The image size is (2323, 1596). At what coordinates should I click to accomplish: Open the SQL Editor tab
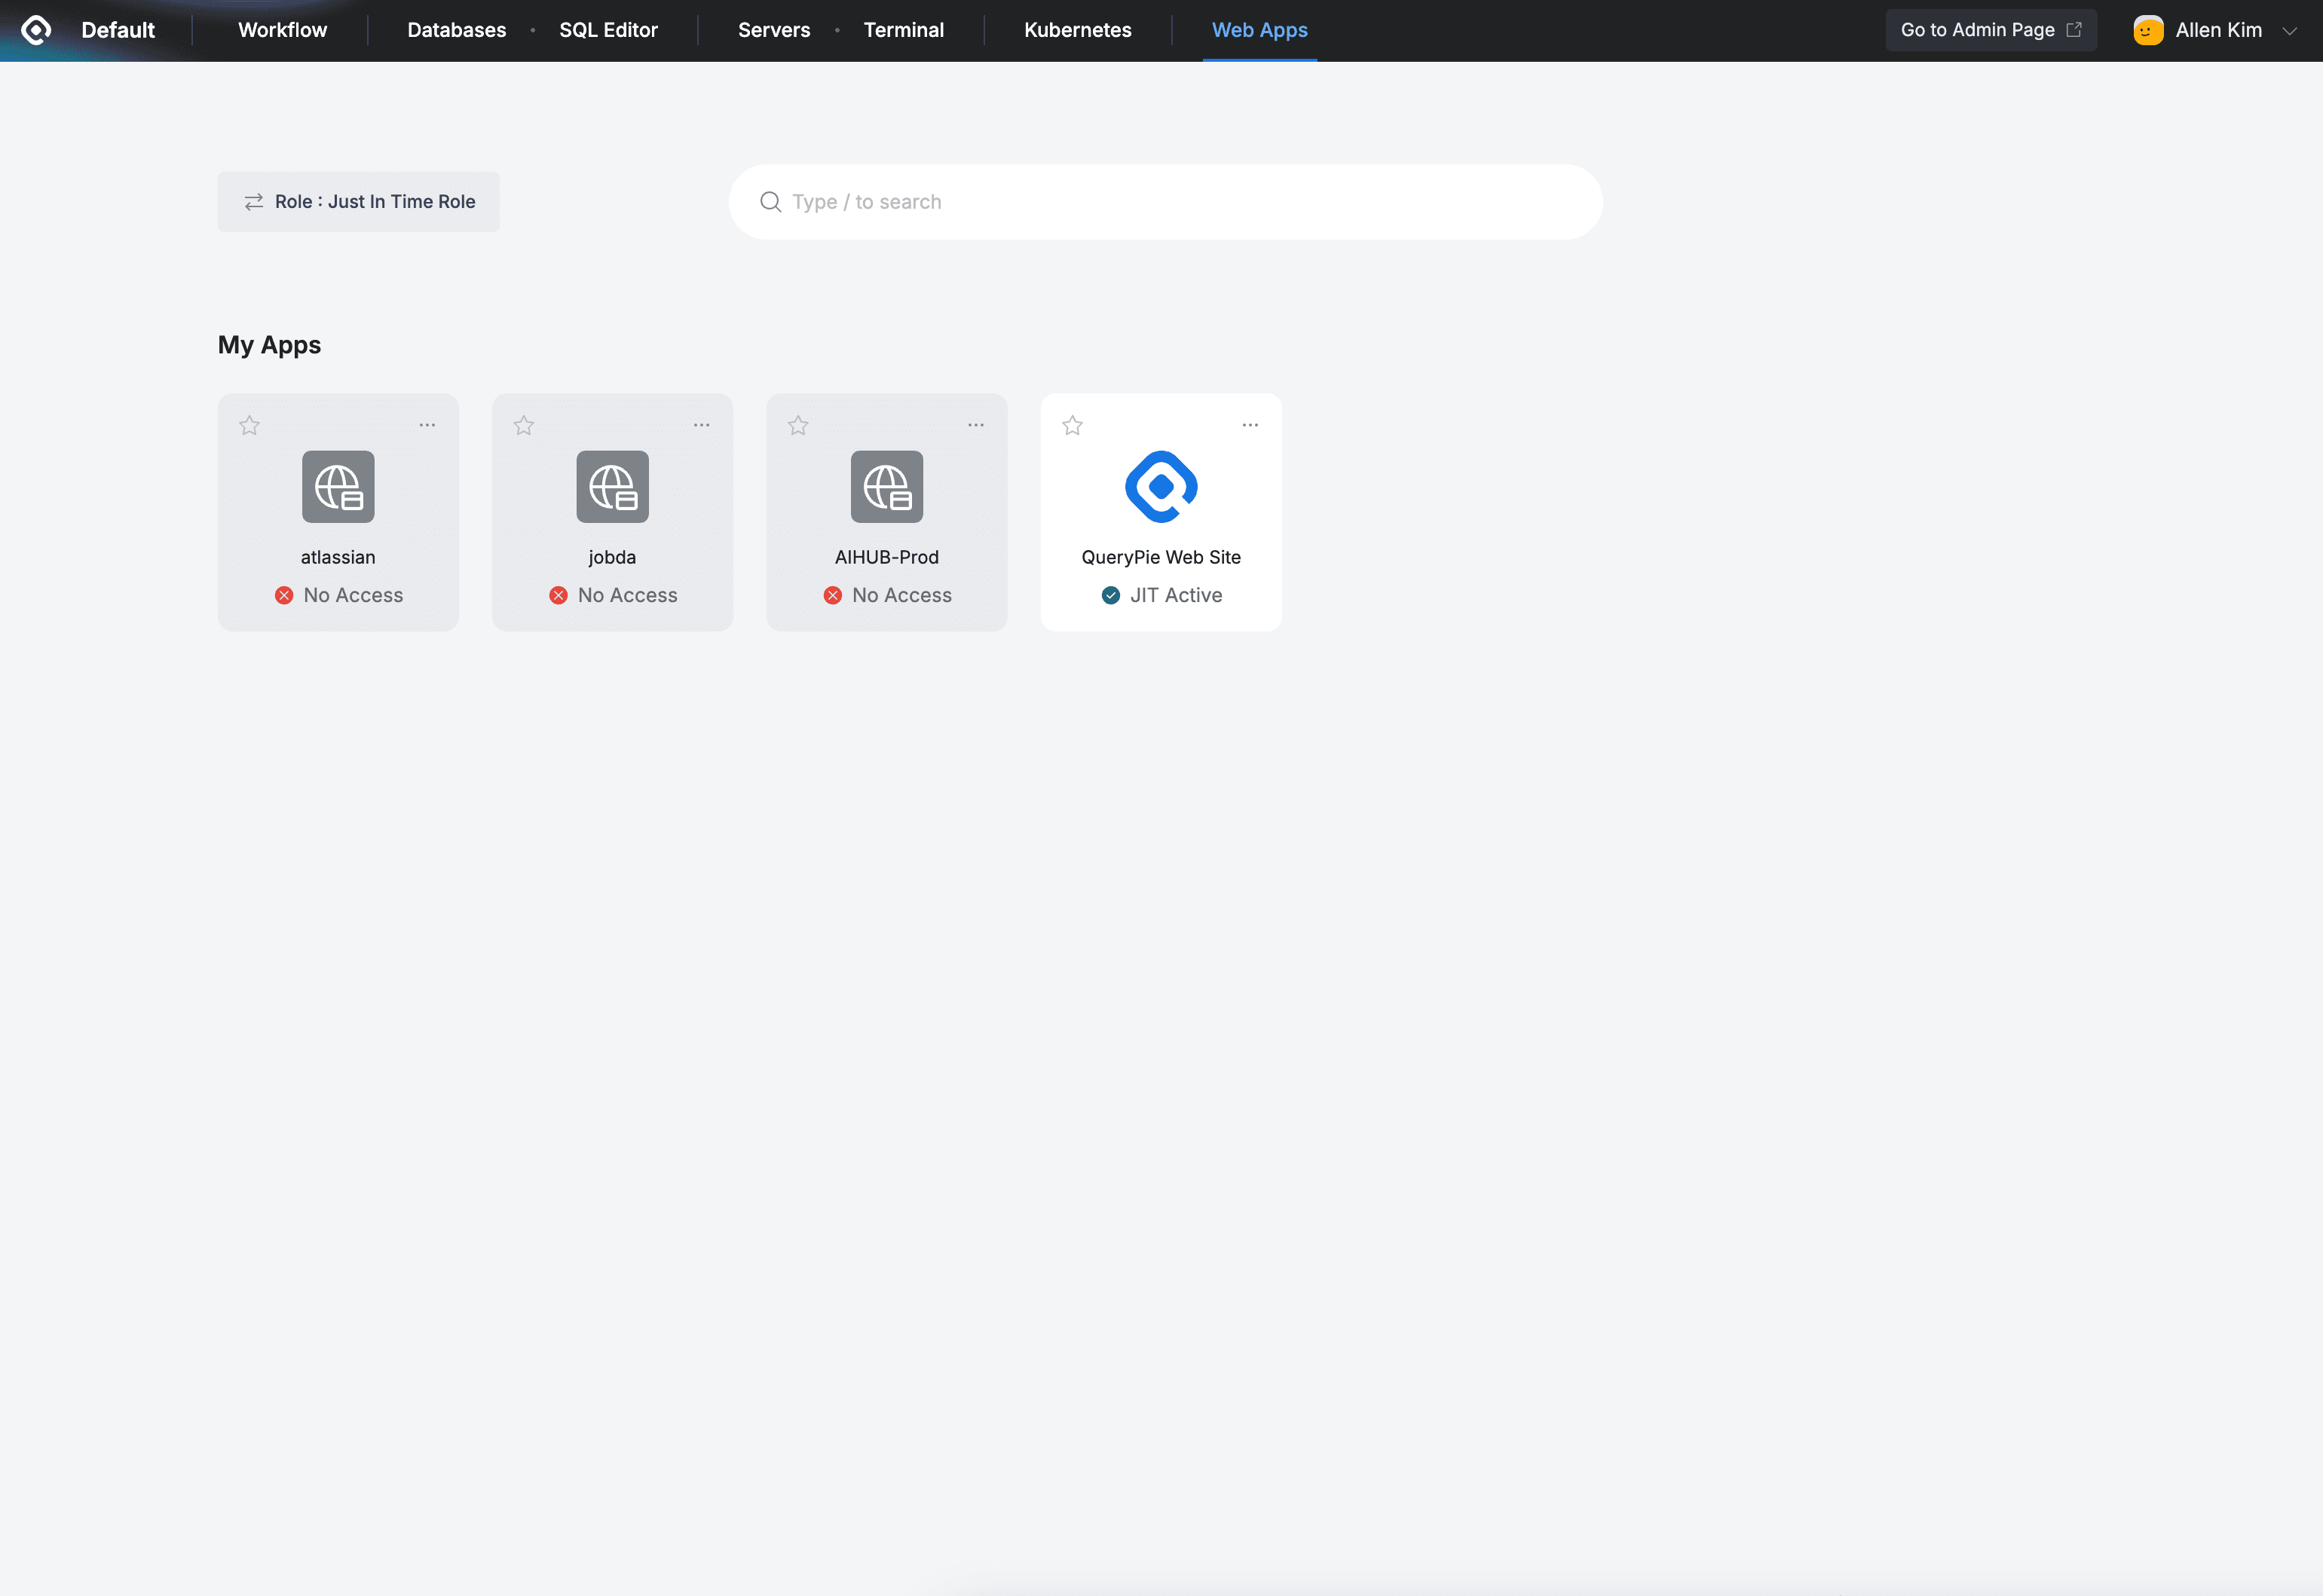[608, 30]
